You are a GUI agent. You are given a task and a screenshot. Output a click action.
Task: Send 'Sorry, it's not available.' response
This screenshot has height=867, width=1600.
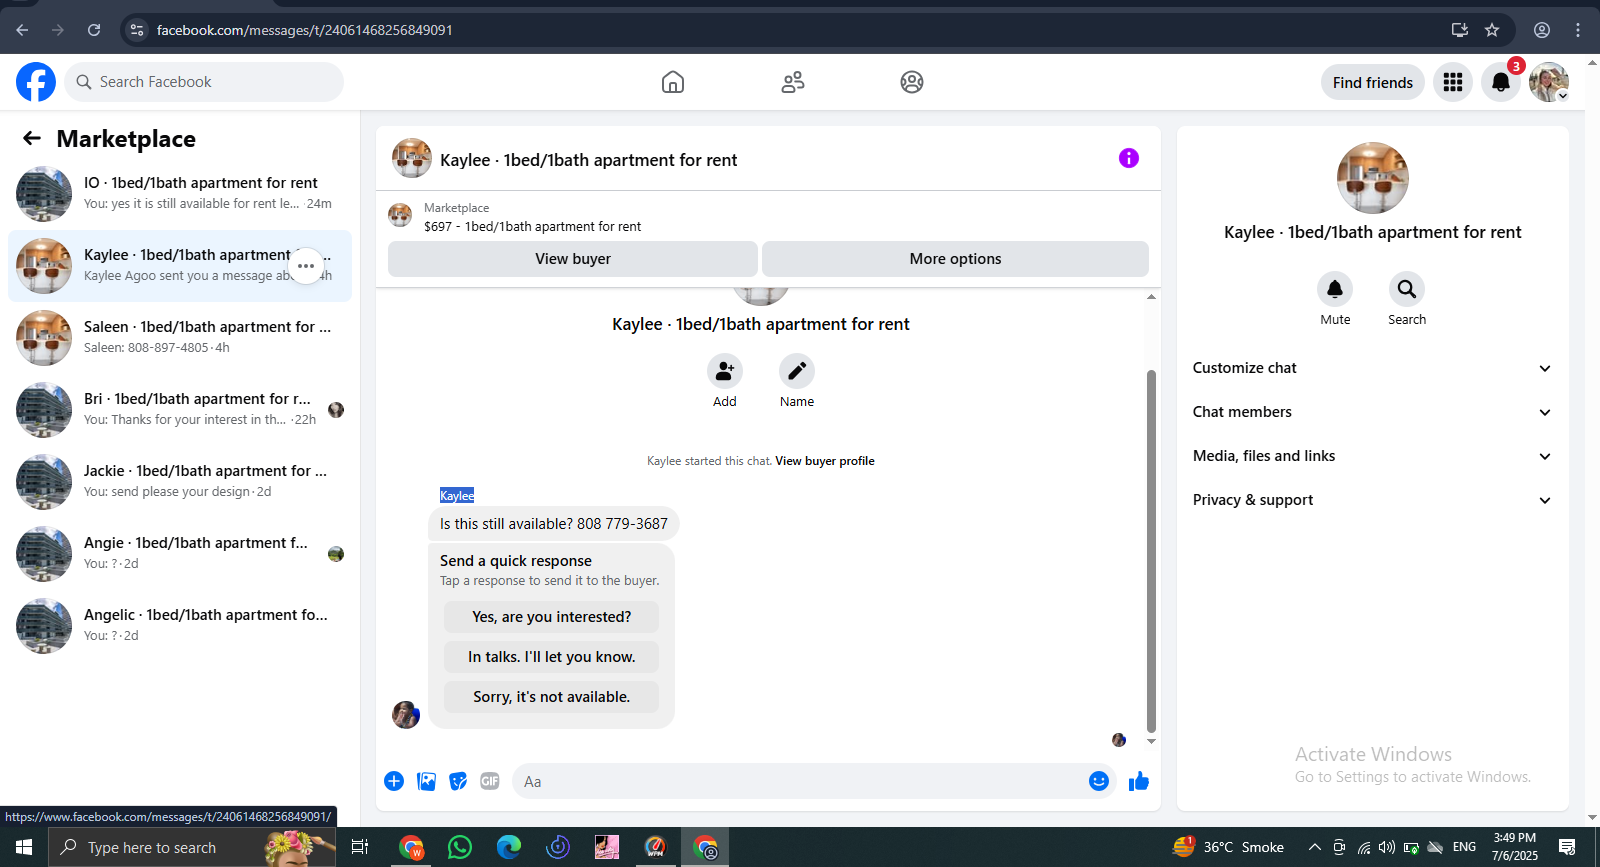[552, 697]
